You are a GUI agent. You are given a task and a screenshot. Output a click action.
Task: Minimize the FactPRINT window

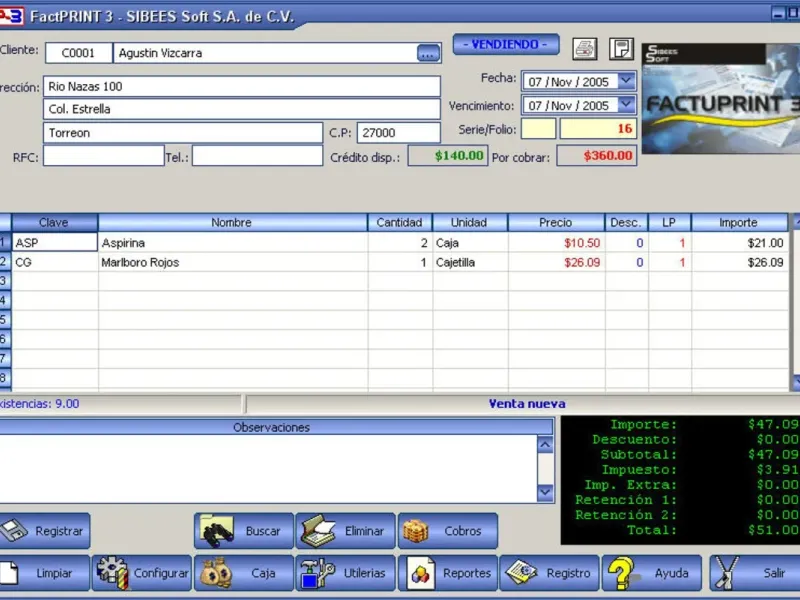tap(778, 13)
